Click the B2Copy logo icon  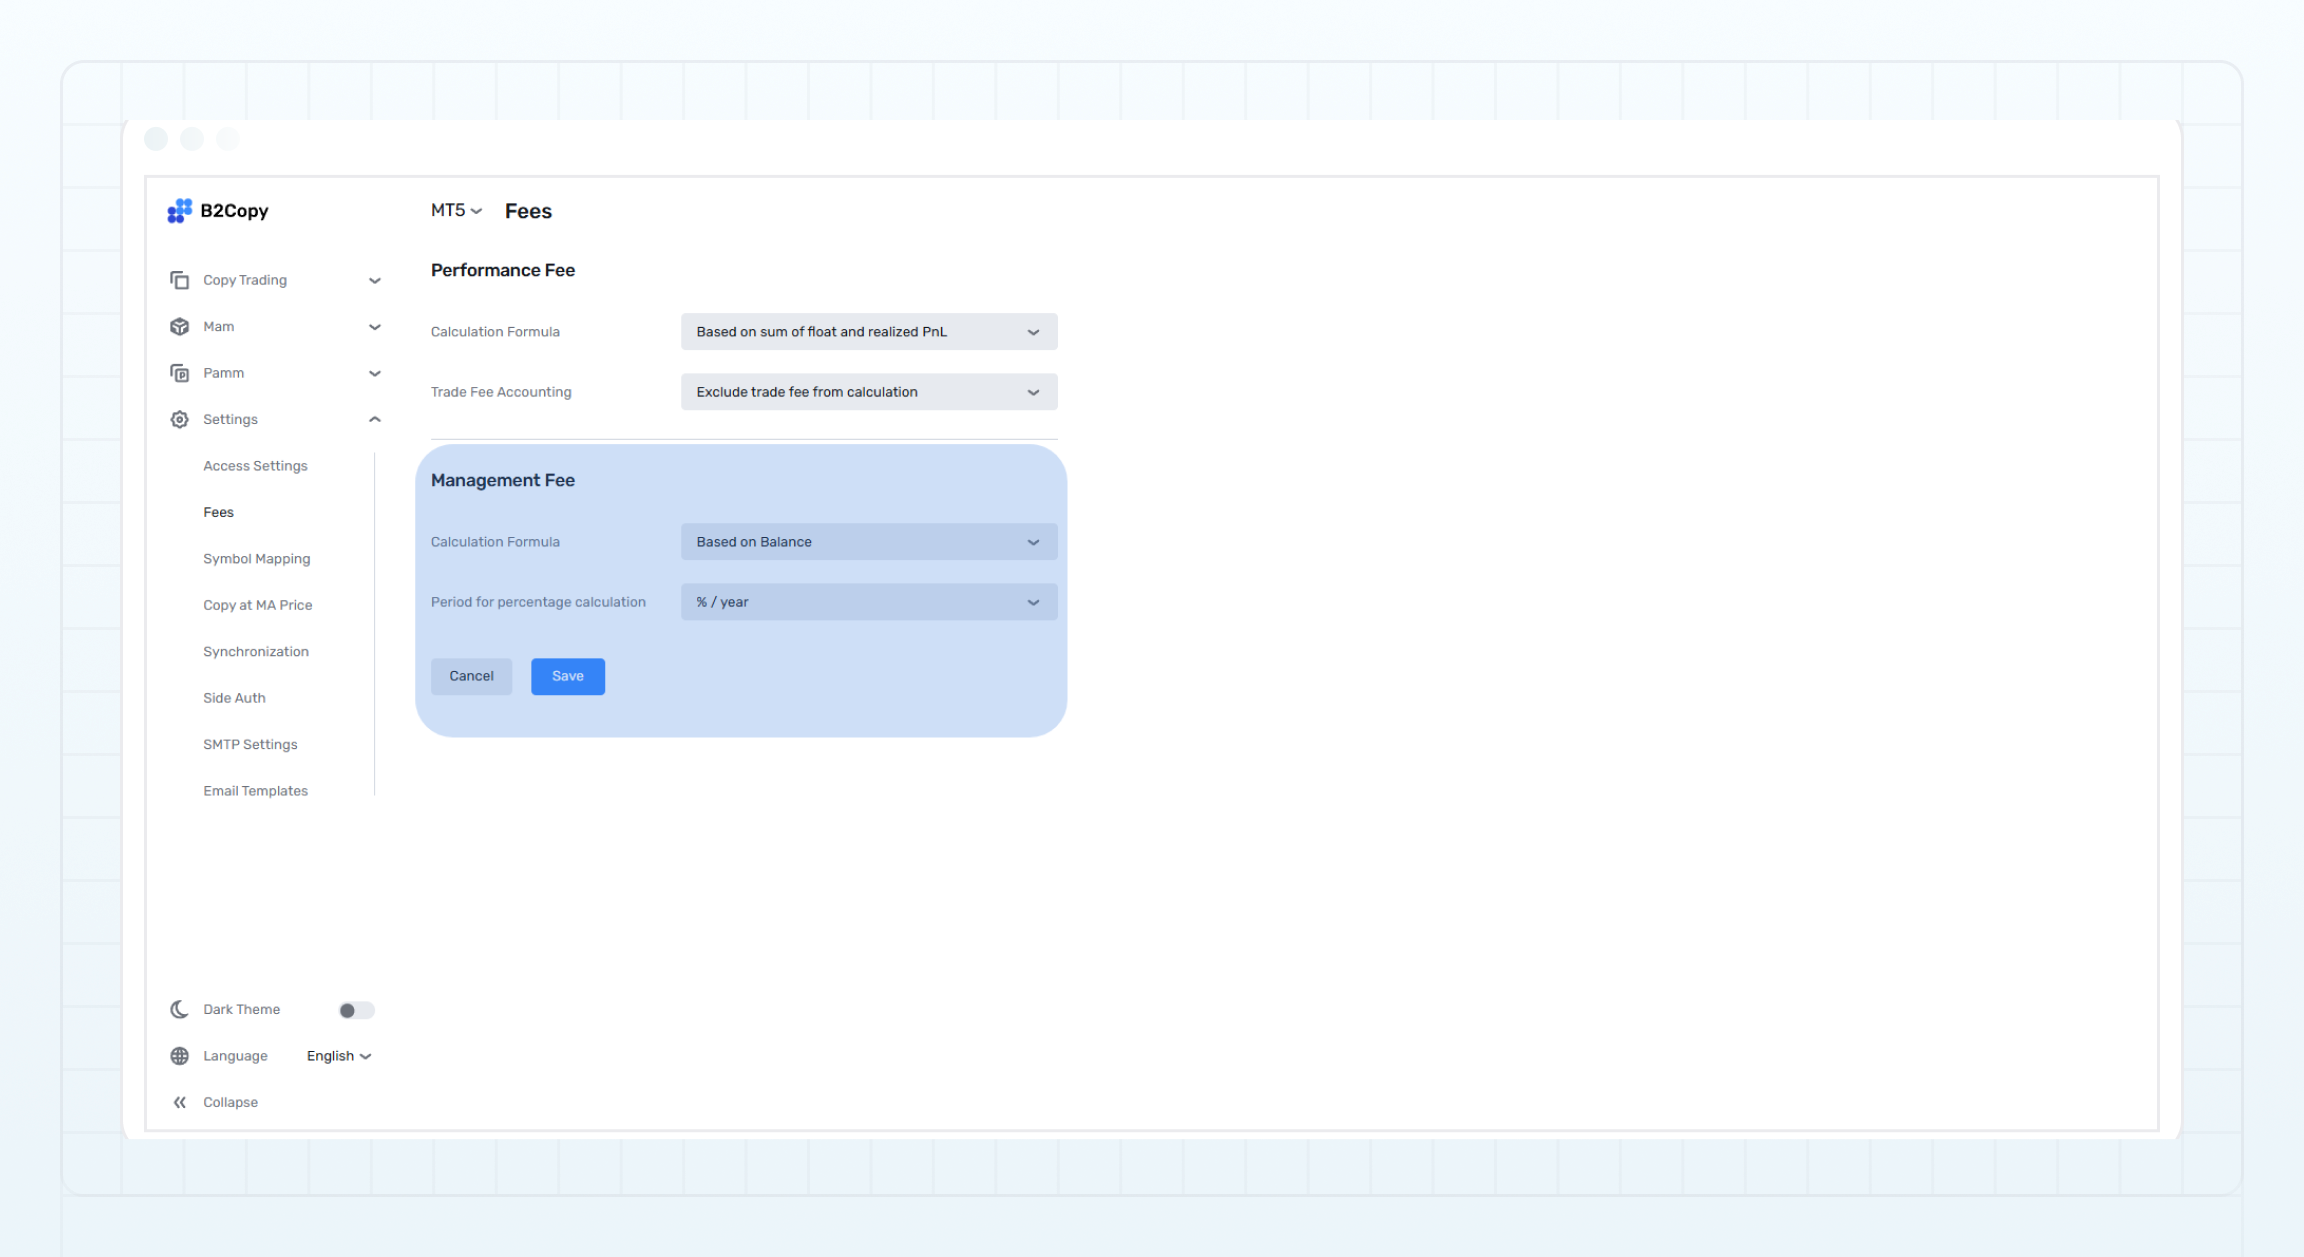[180, 211]
